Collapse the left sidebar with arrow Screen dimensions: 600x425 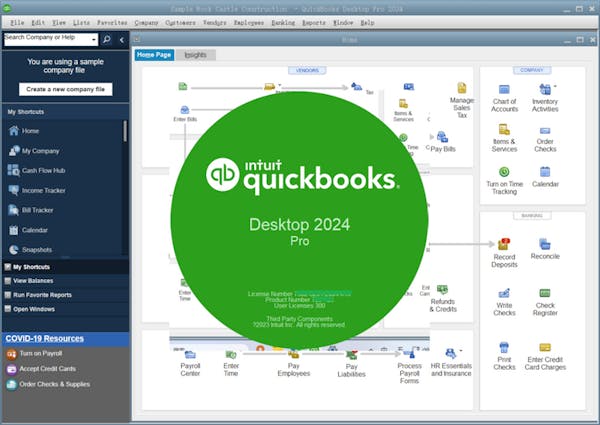point(121,39)
